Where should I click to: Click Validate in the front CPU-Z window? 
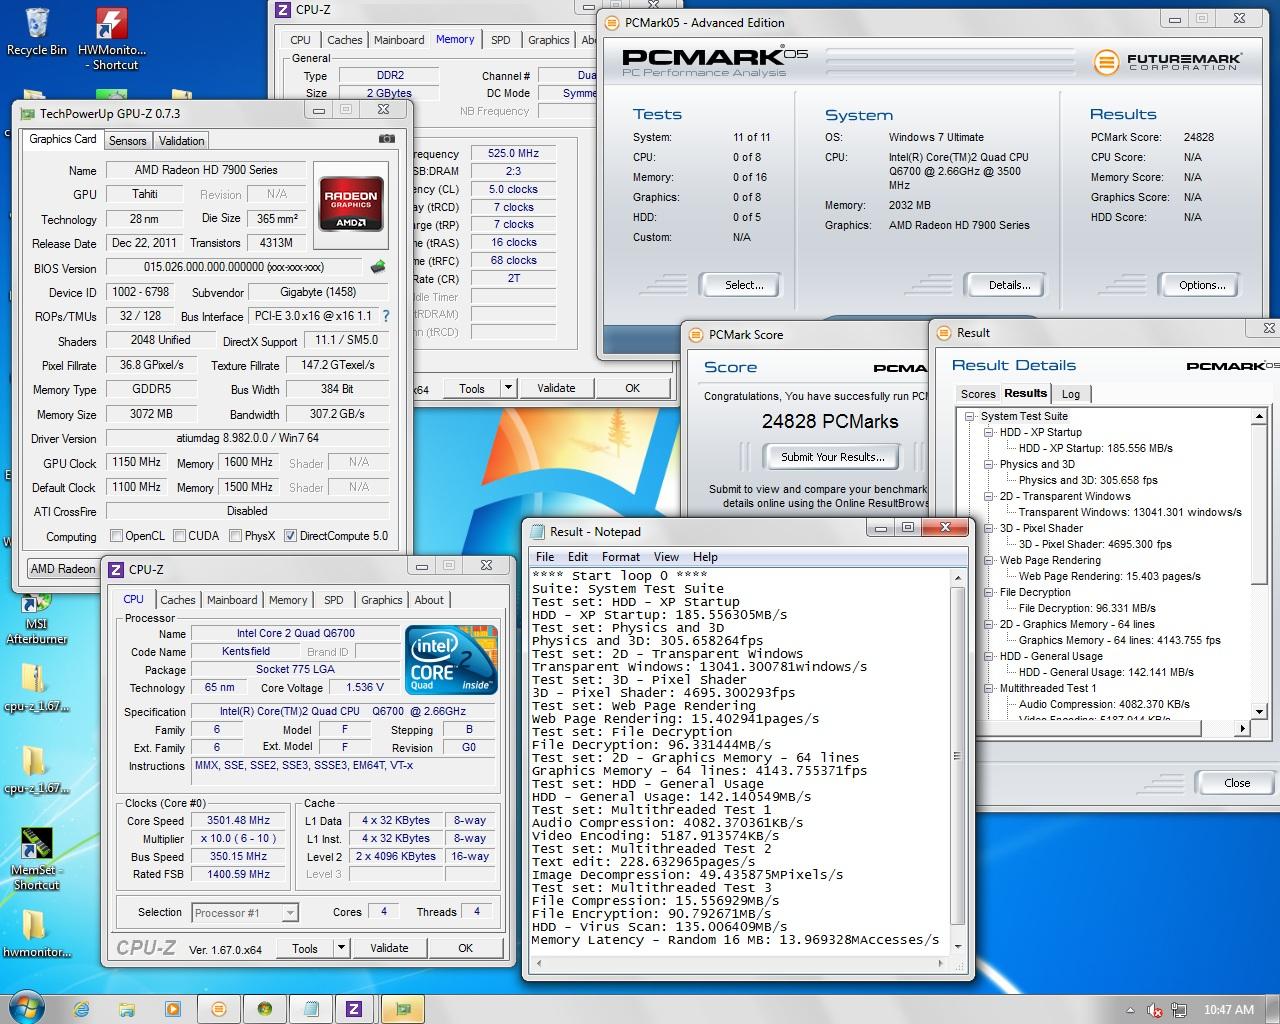[x=389, y=948]
